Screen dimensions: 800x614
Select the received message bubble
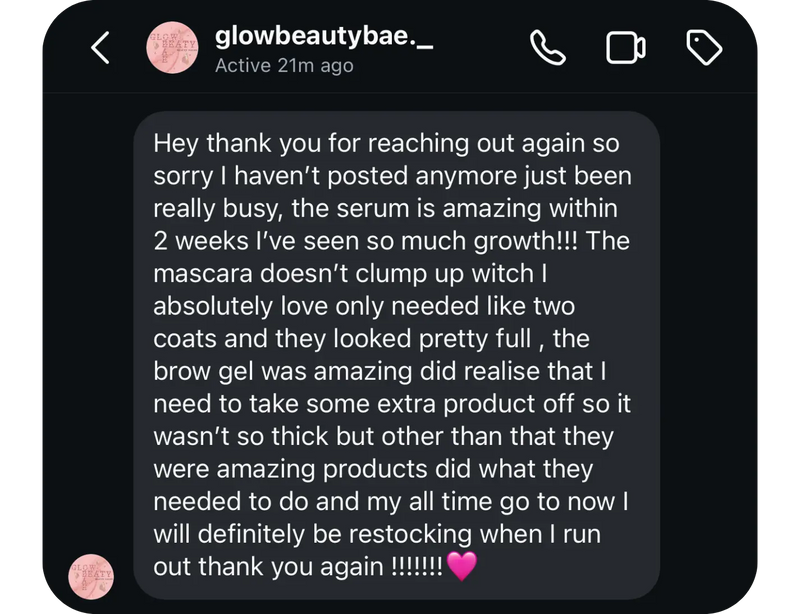(396, 355)
